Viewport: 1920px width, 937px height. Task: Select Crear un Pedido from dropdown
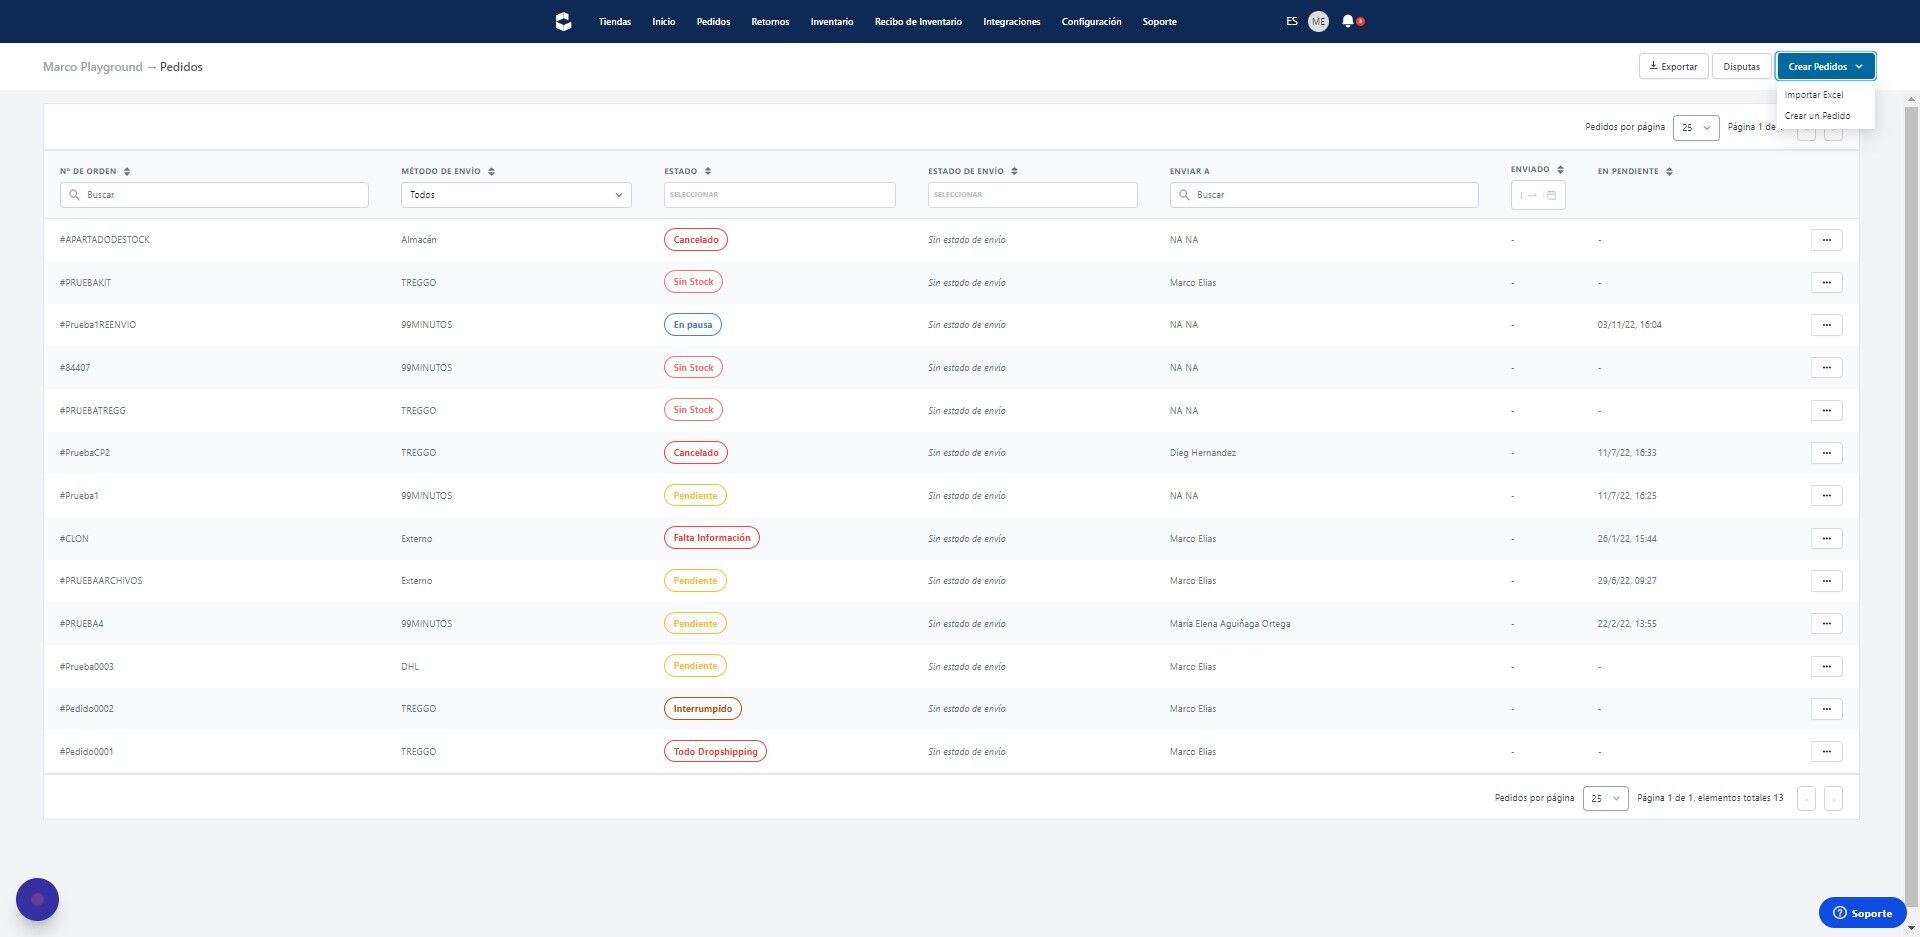1817,116
